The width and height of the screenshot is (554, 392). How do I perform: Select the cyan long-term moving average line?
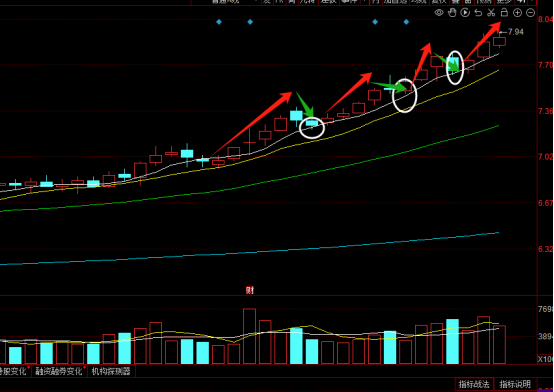[x=249, y=252]
